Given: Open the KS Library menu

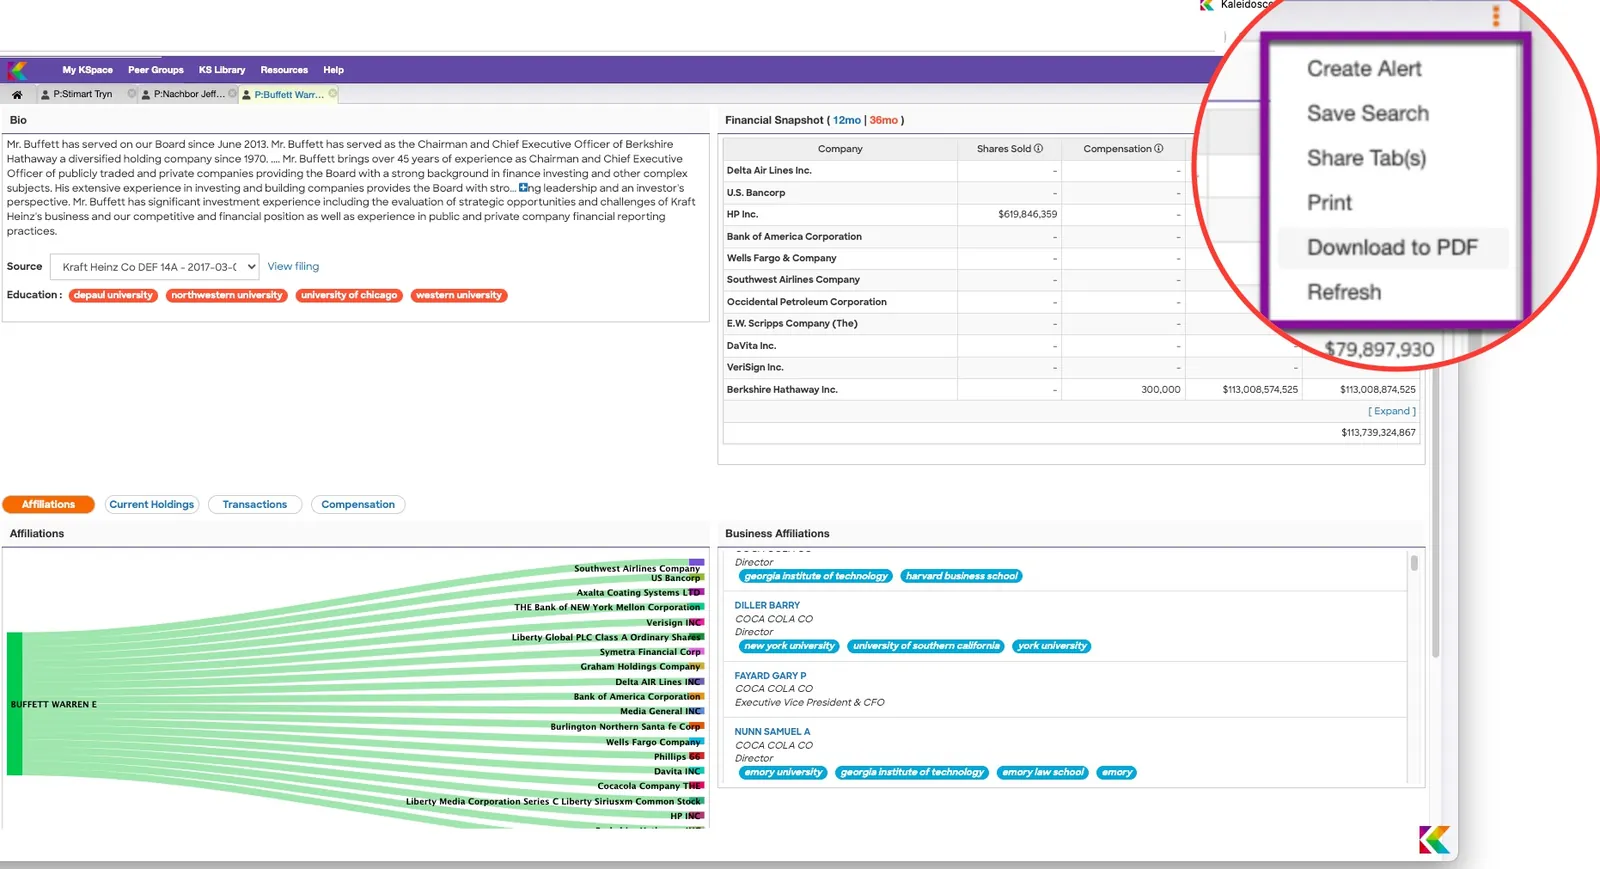Looking at the screenshot, I should tap(222, 70).
